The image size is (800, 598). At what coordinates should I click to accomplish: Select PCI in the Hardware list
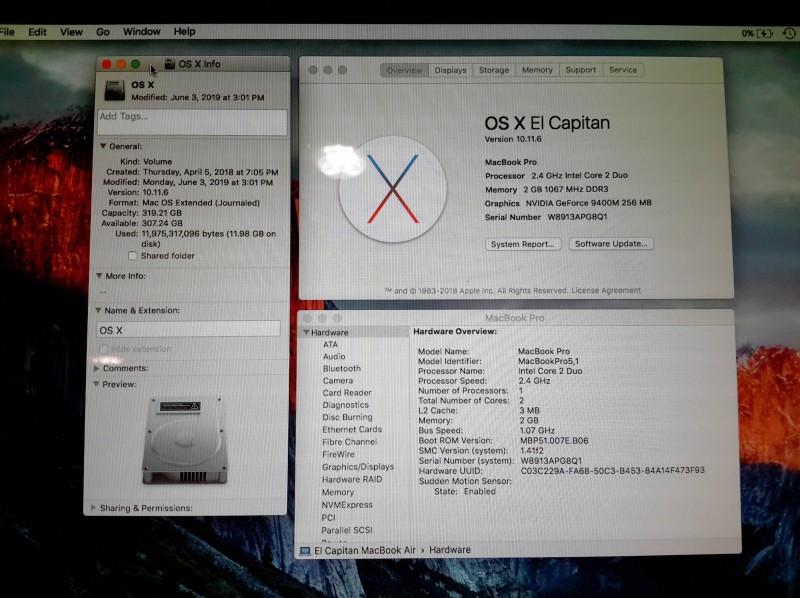(328, 517)
